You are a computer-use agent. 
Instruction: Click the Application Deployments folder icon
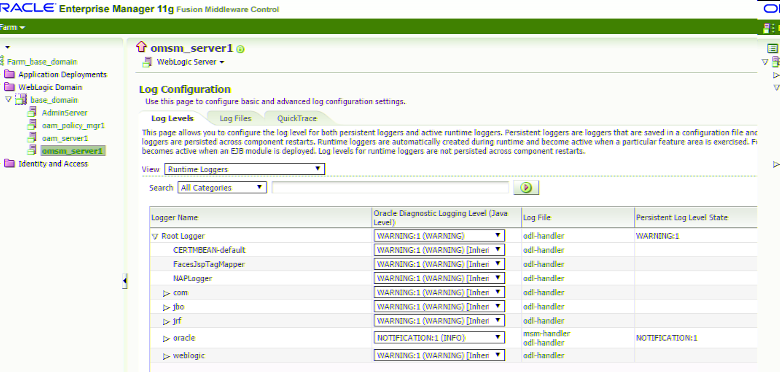pyautogui.click(x=9, y=75)
